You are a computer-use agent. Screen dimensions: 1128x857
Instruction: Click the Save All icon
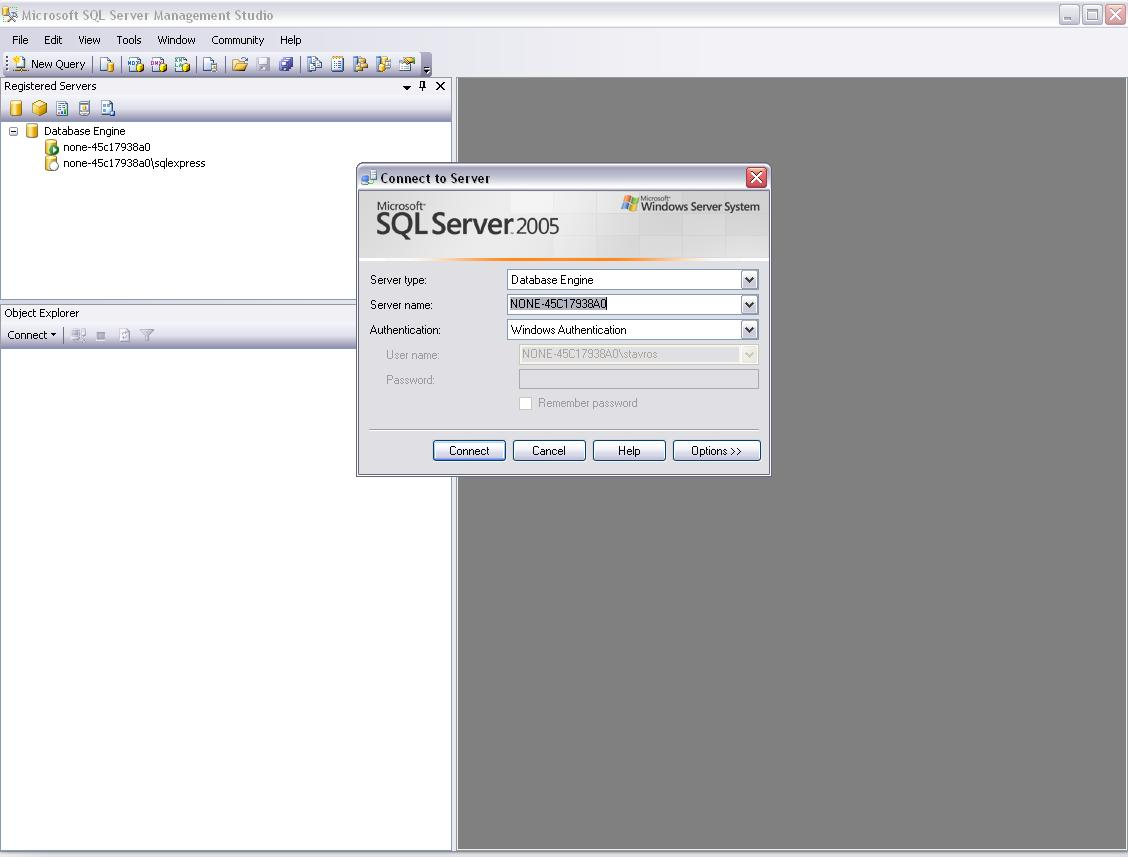tap(286, 65)
